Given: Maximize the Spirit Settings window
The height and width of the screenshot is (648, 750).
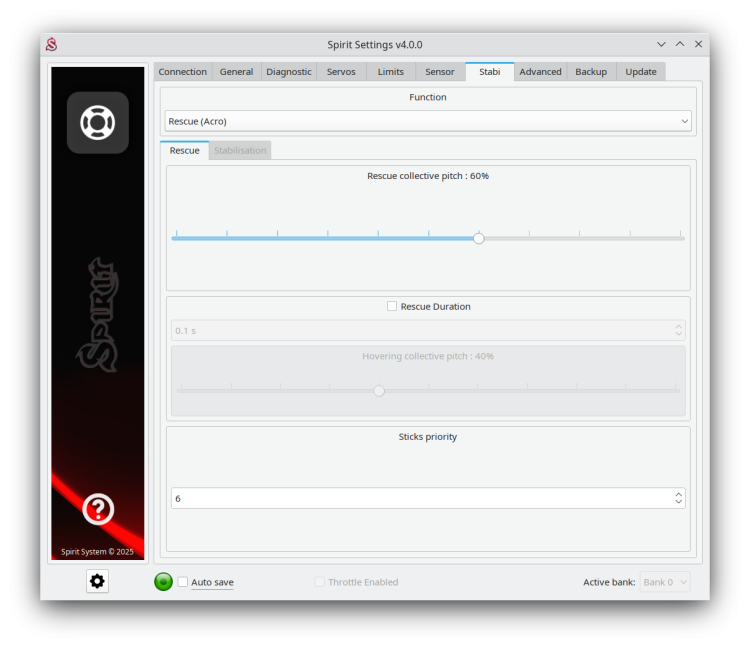Looking at the screenshot, I should coord(680,44).
